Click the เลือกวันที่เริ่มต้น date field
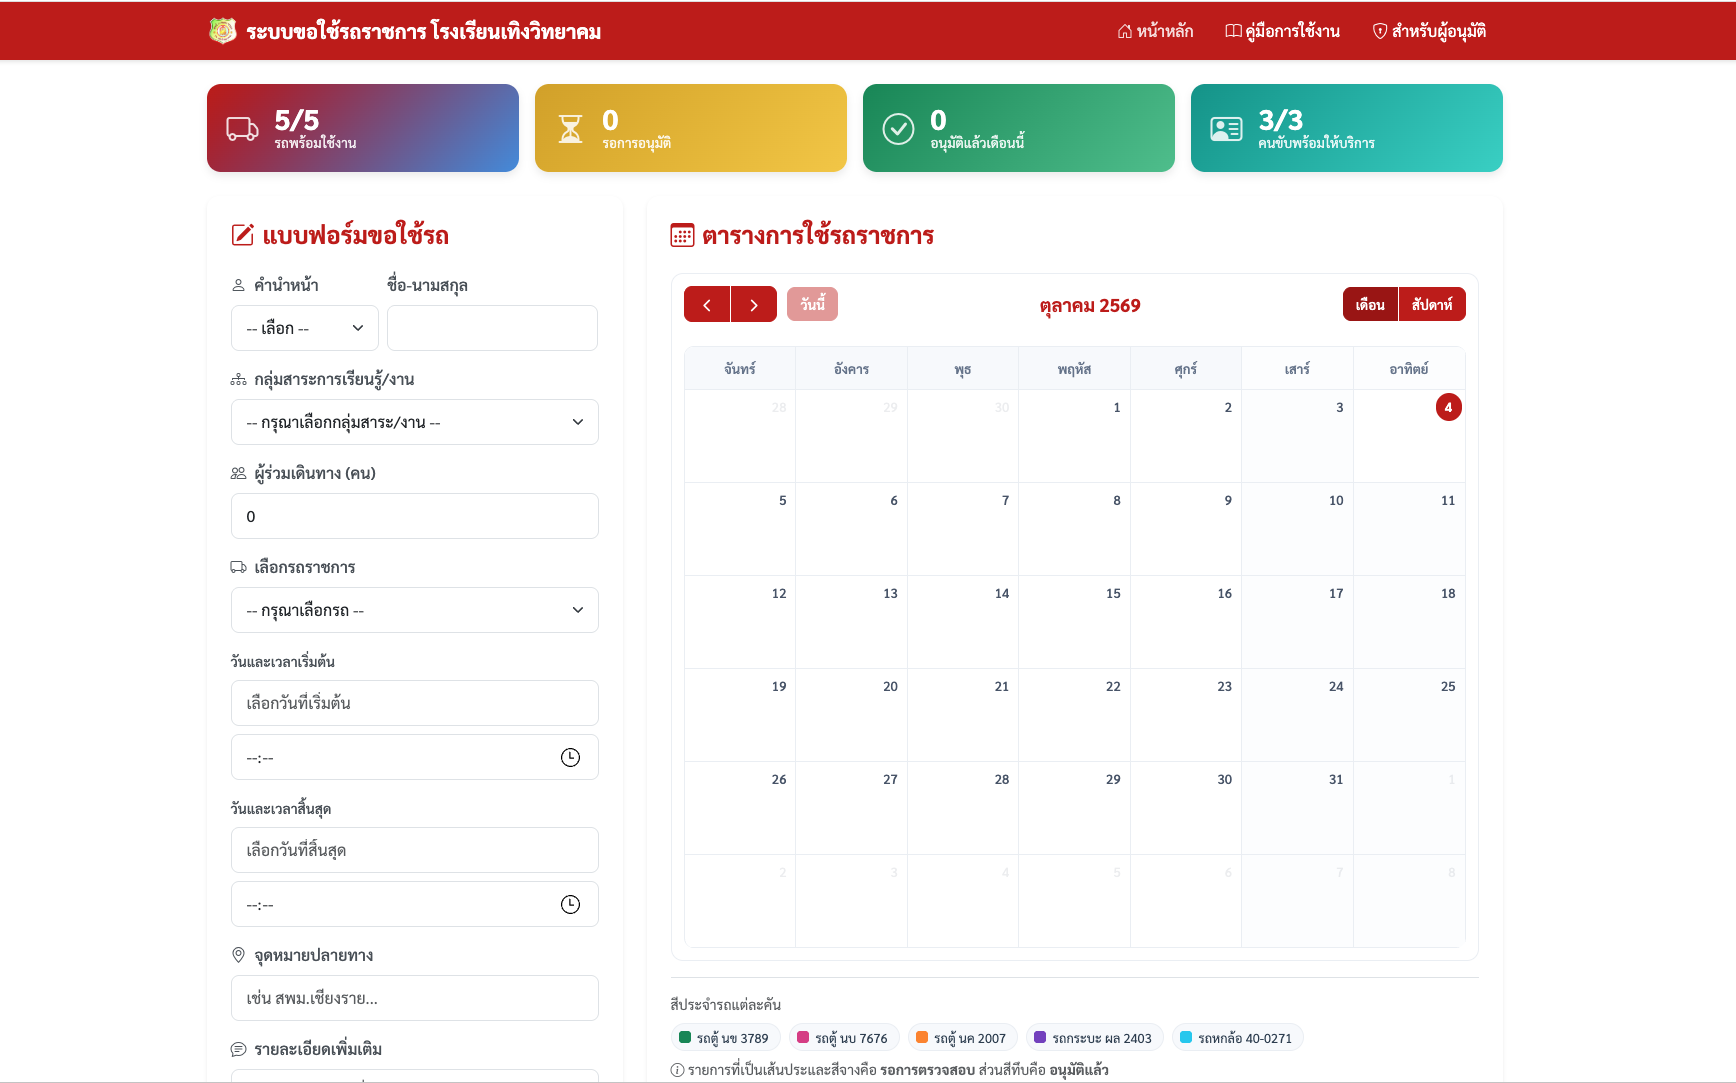This screenshot has width=1736, height=1083. [415, 703]
